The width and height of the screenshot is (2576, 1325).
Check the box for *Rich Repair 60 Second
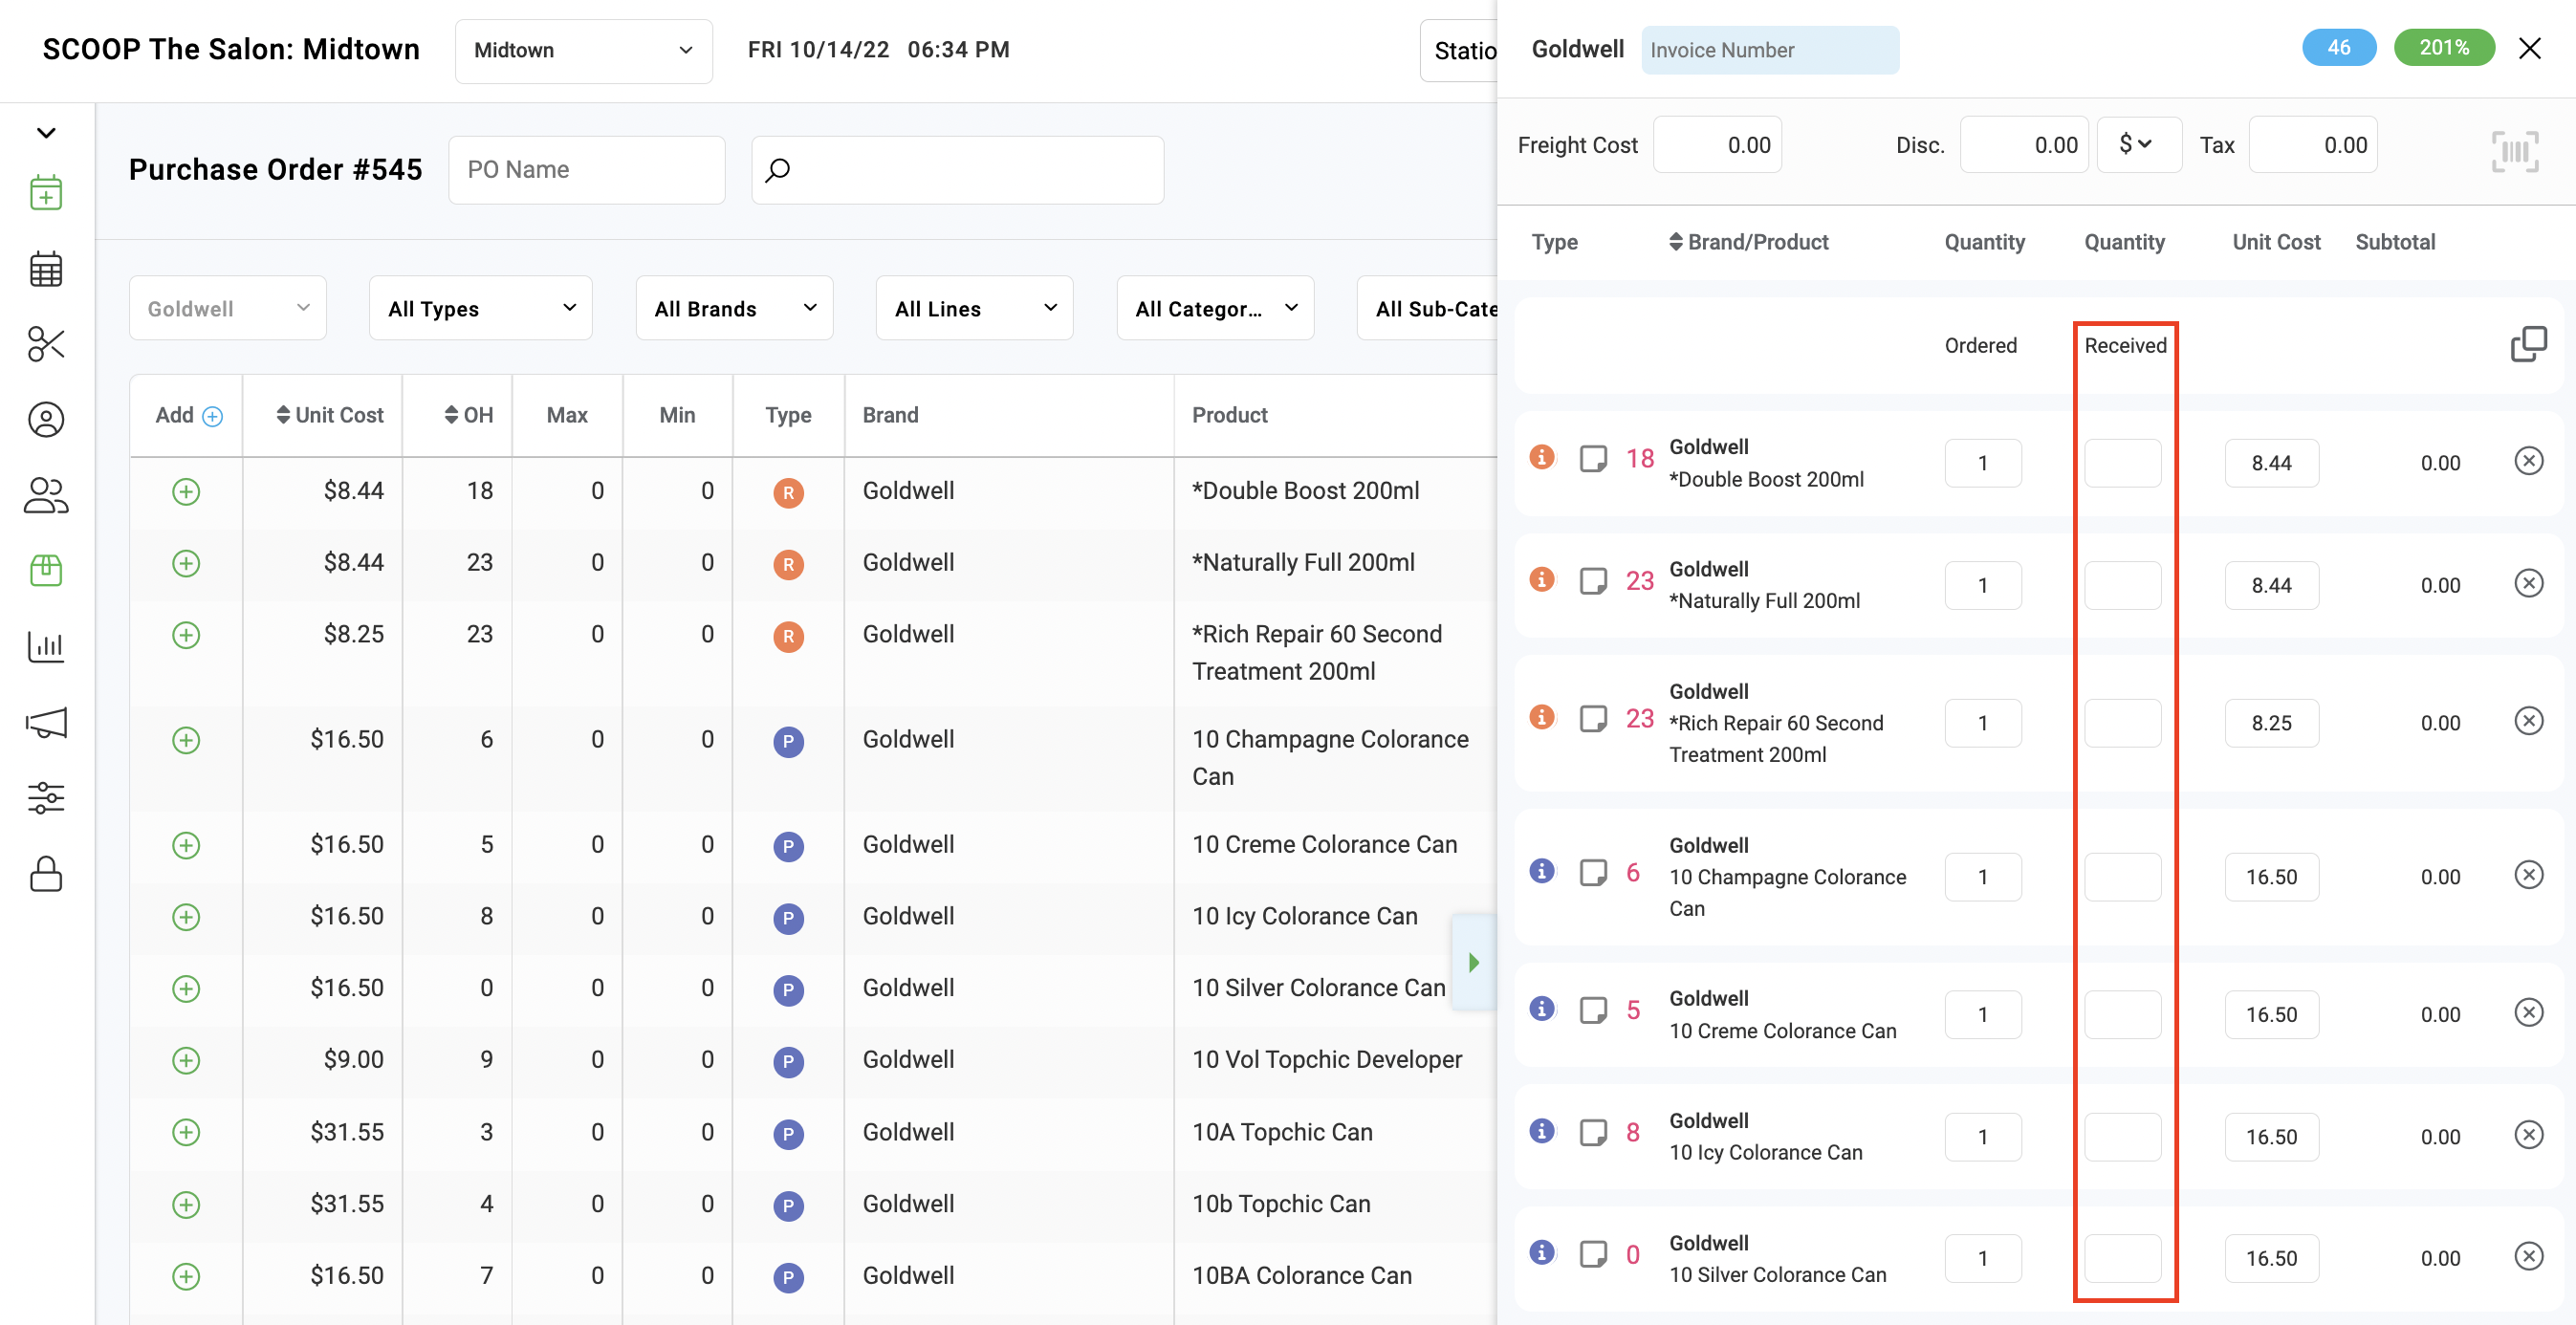click(1593, 719)
